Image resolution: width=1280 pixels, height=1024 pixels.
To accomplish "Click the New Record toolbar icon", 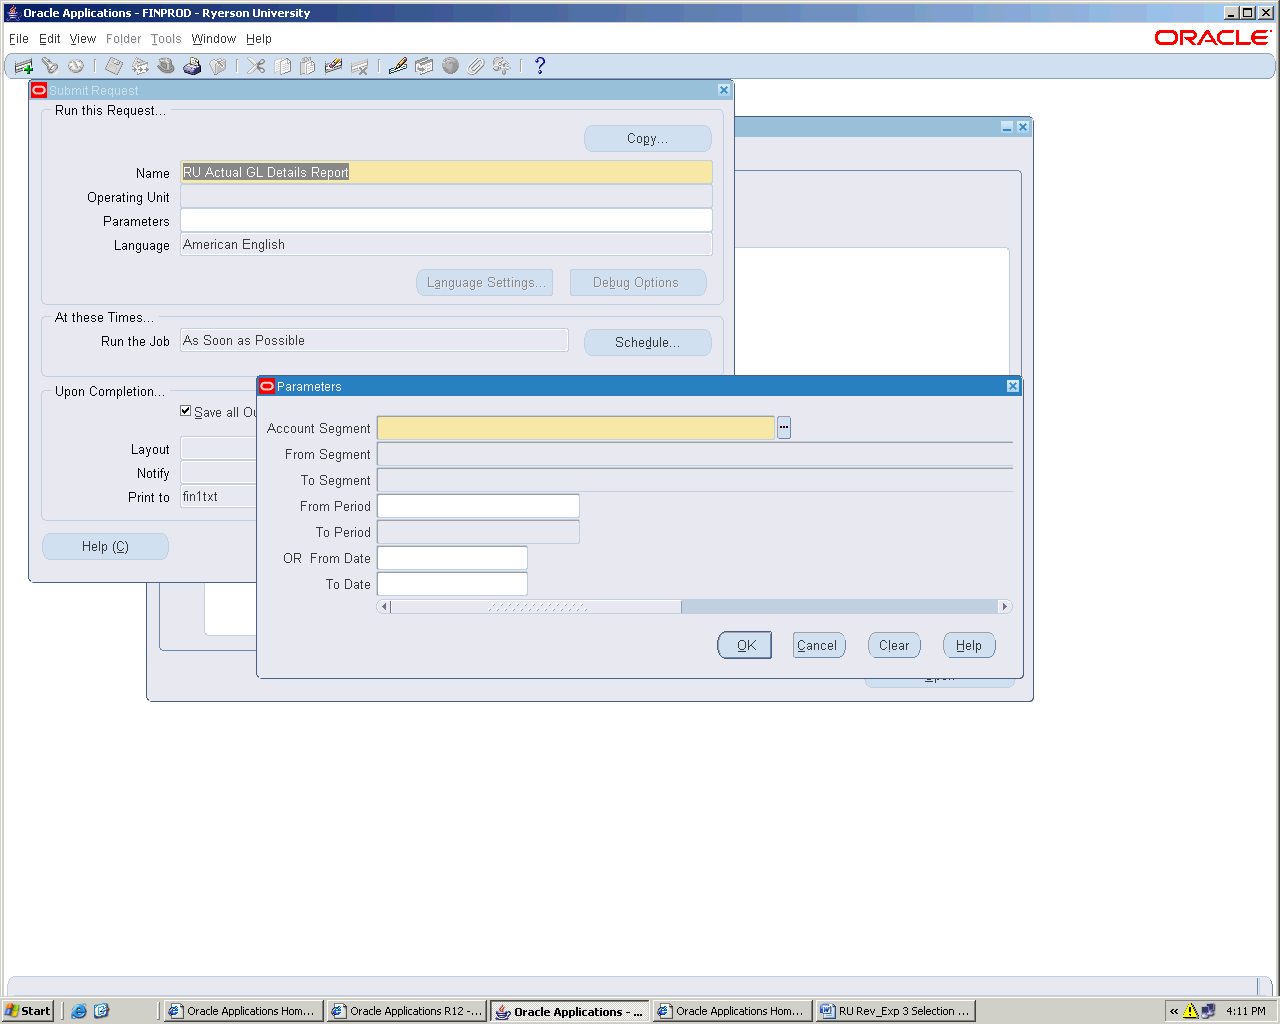I will click(x=24, y=66).
